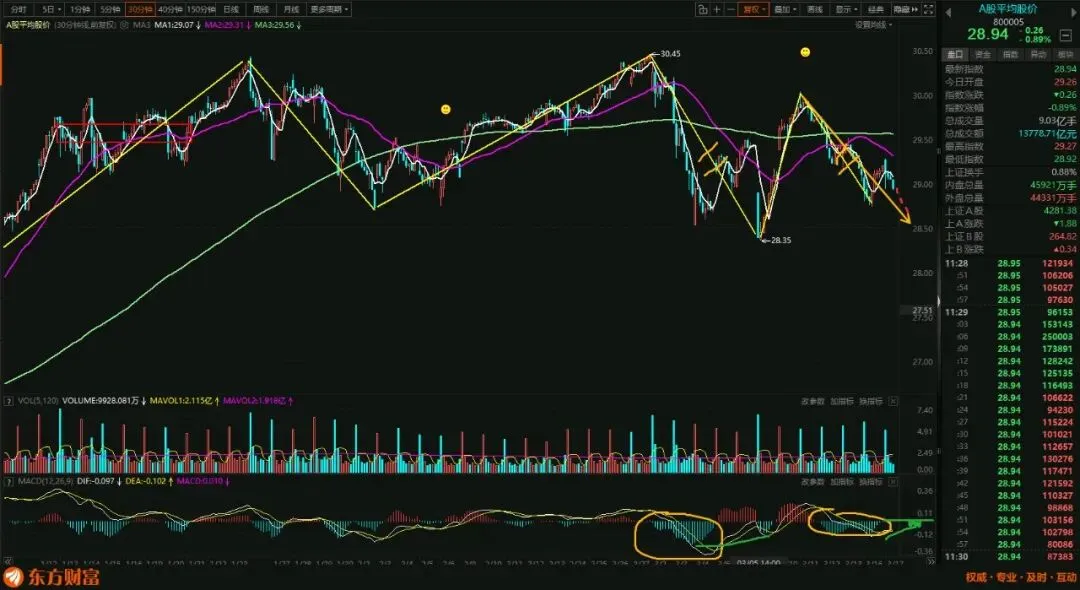Switch to 日线 chart
1080x590 pixels.
click(231, 10)
